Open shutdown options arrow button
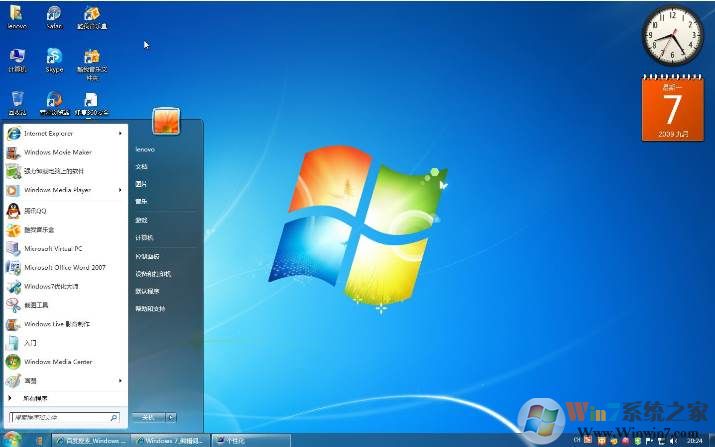 pyautogui.click(x=171, y=417)
